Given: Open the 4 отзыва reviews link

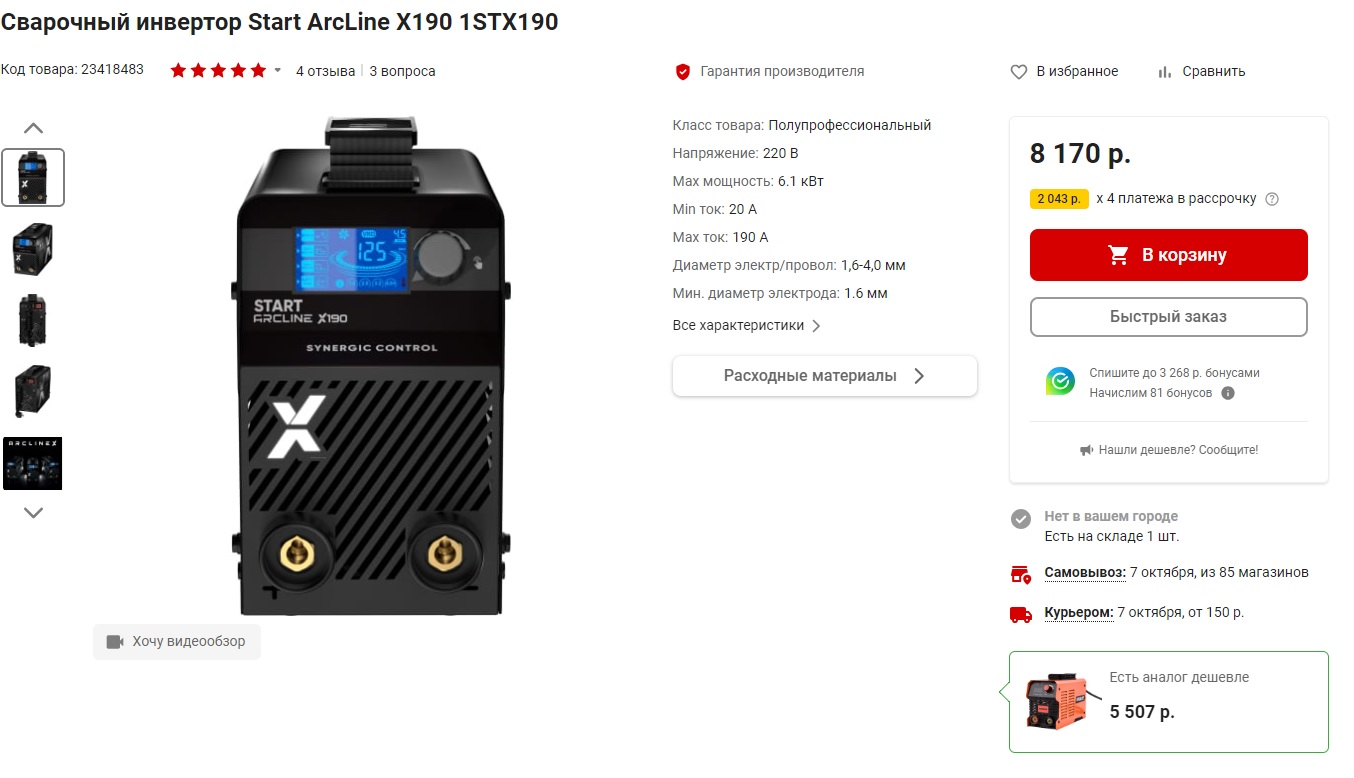Looking at the screenshot, I should 325,72.
